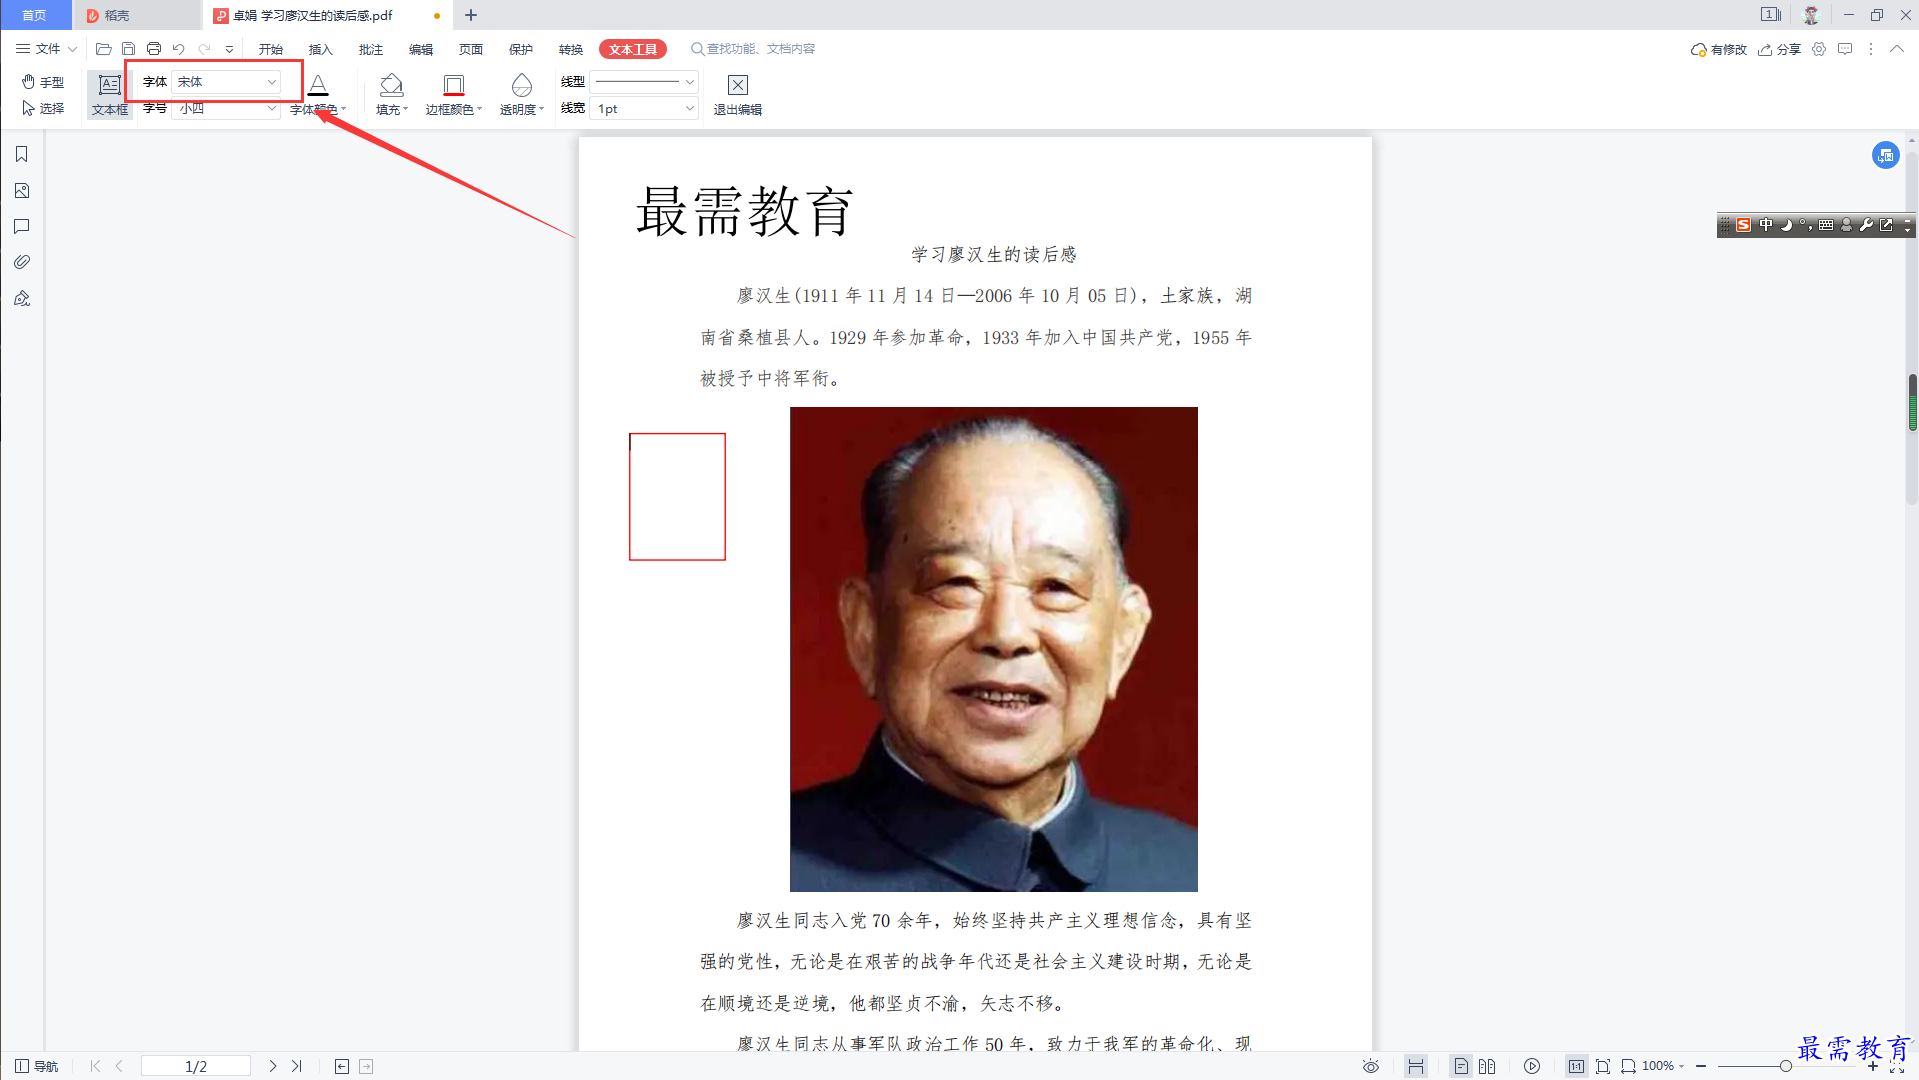Expand the 填充 dropdown arrow
This screenshot has width=1919, height=1080.
tap(405, 109)
